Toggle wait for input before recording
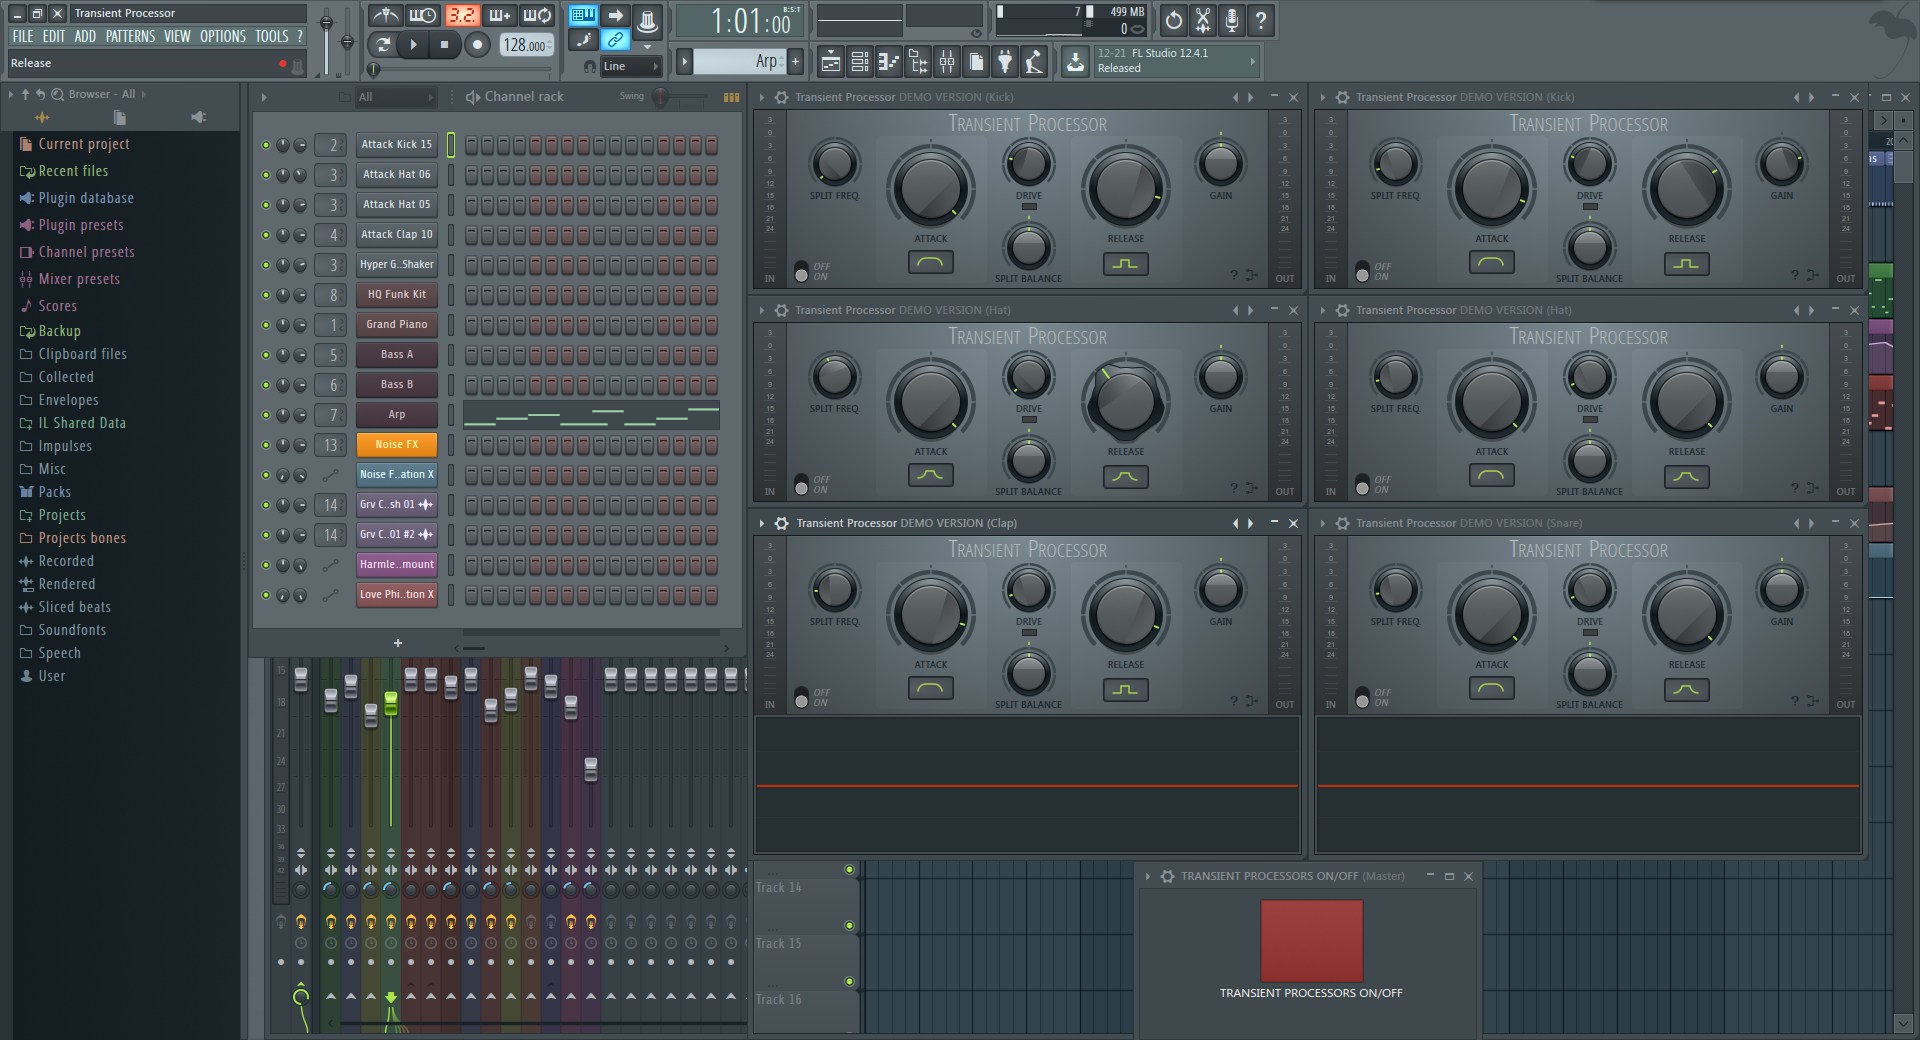The image size is (1920, 1040). 423,16
